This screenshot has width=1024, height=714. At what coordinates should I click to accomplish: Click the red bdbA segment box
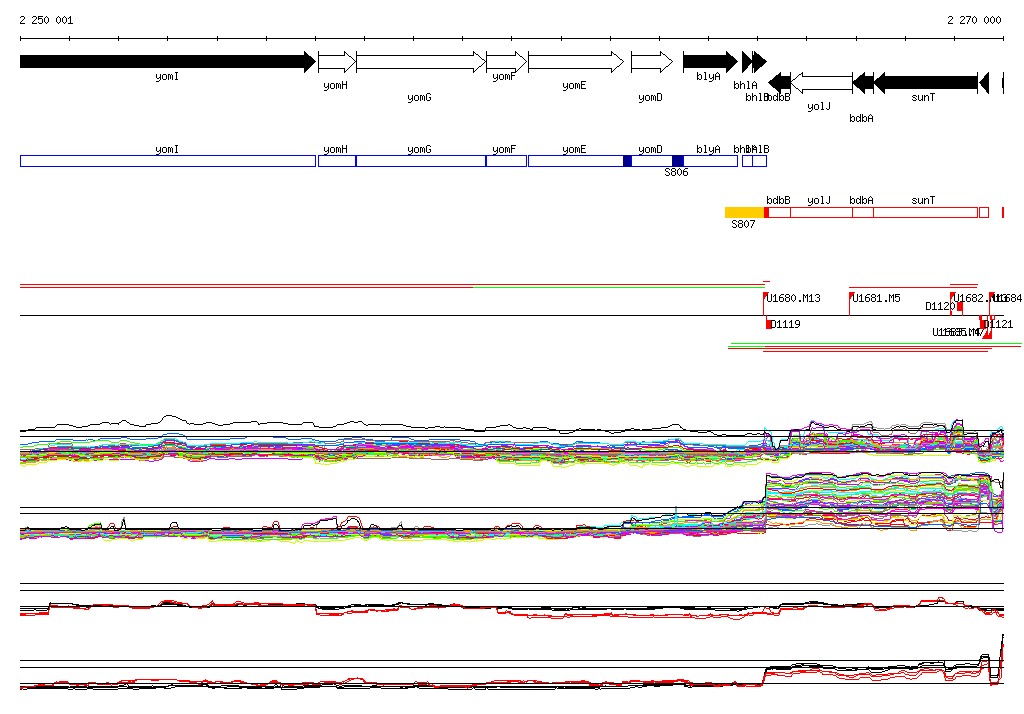(863, 212)
